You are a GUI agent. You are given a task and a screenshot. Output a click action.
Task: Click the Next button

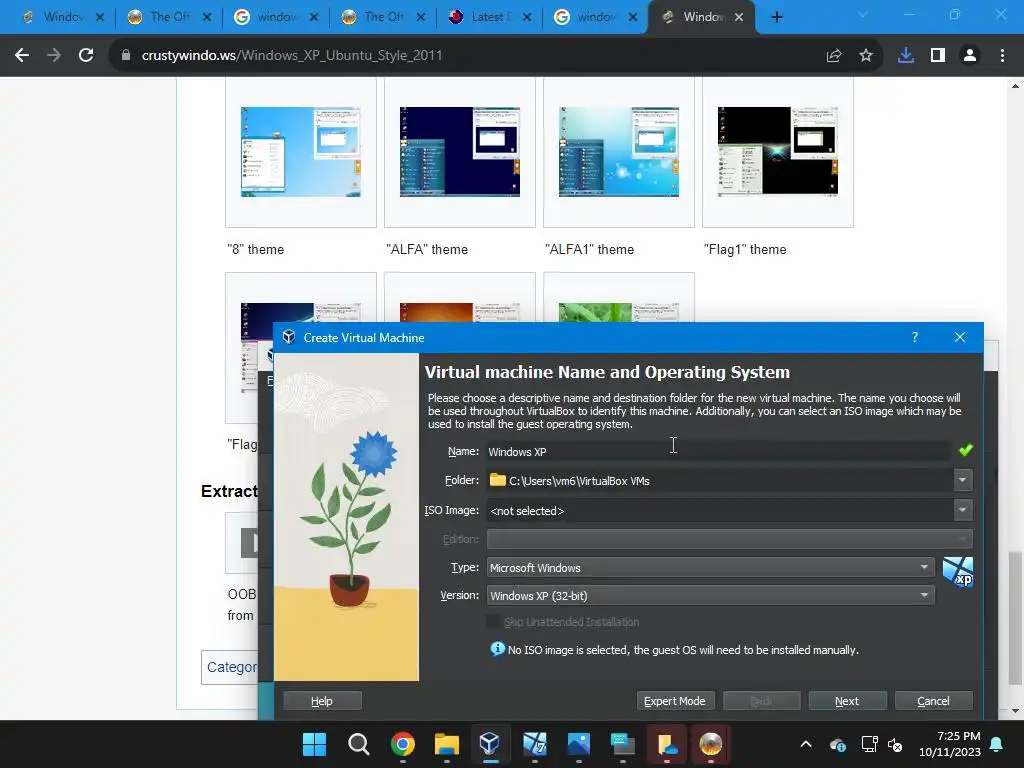(x=847, y=701)
